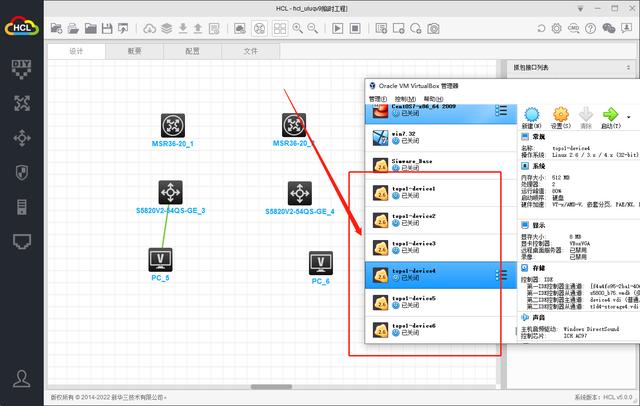This screenshot has width=640, height=406.
Task: Open the DIY device sidebar category
Action: tap(21, 69)
